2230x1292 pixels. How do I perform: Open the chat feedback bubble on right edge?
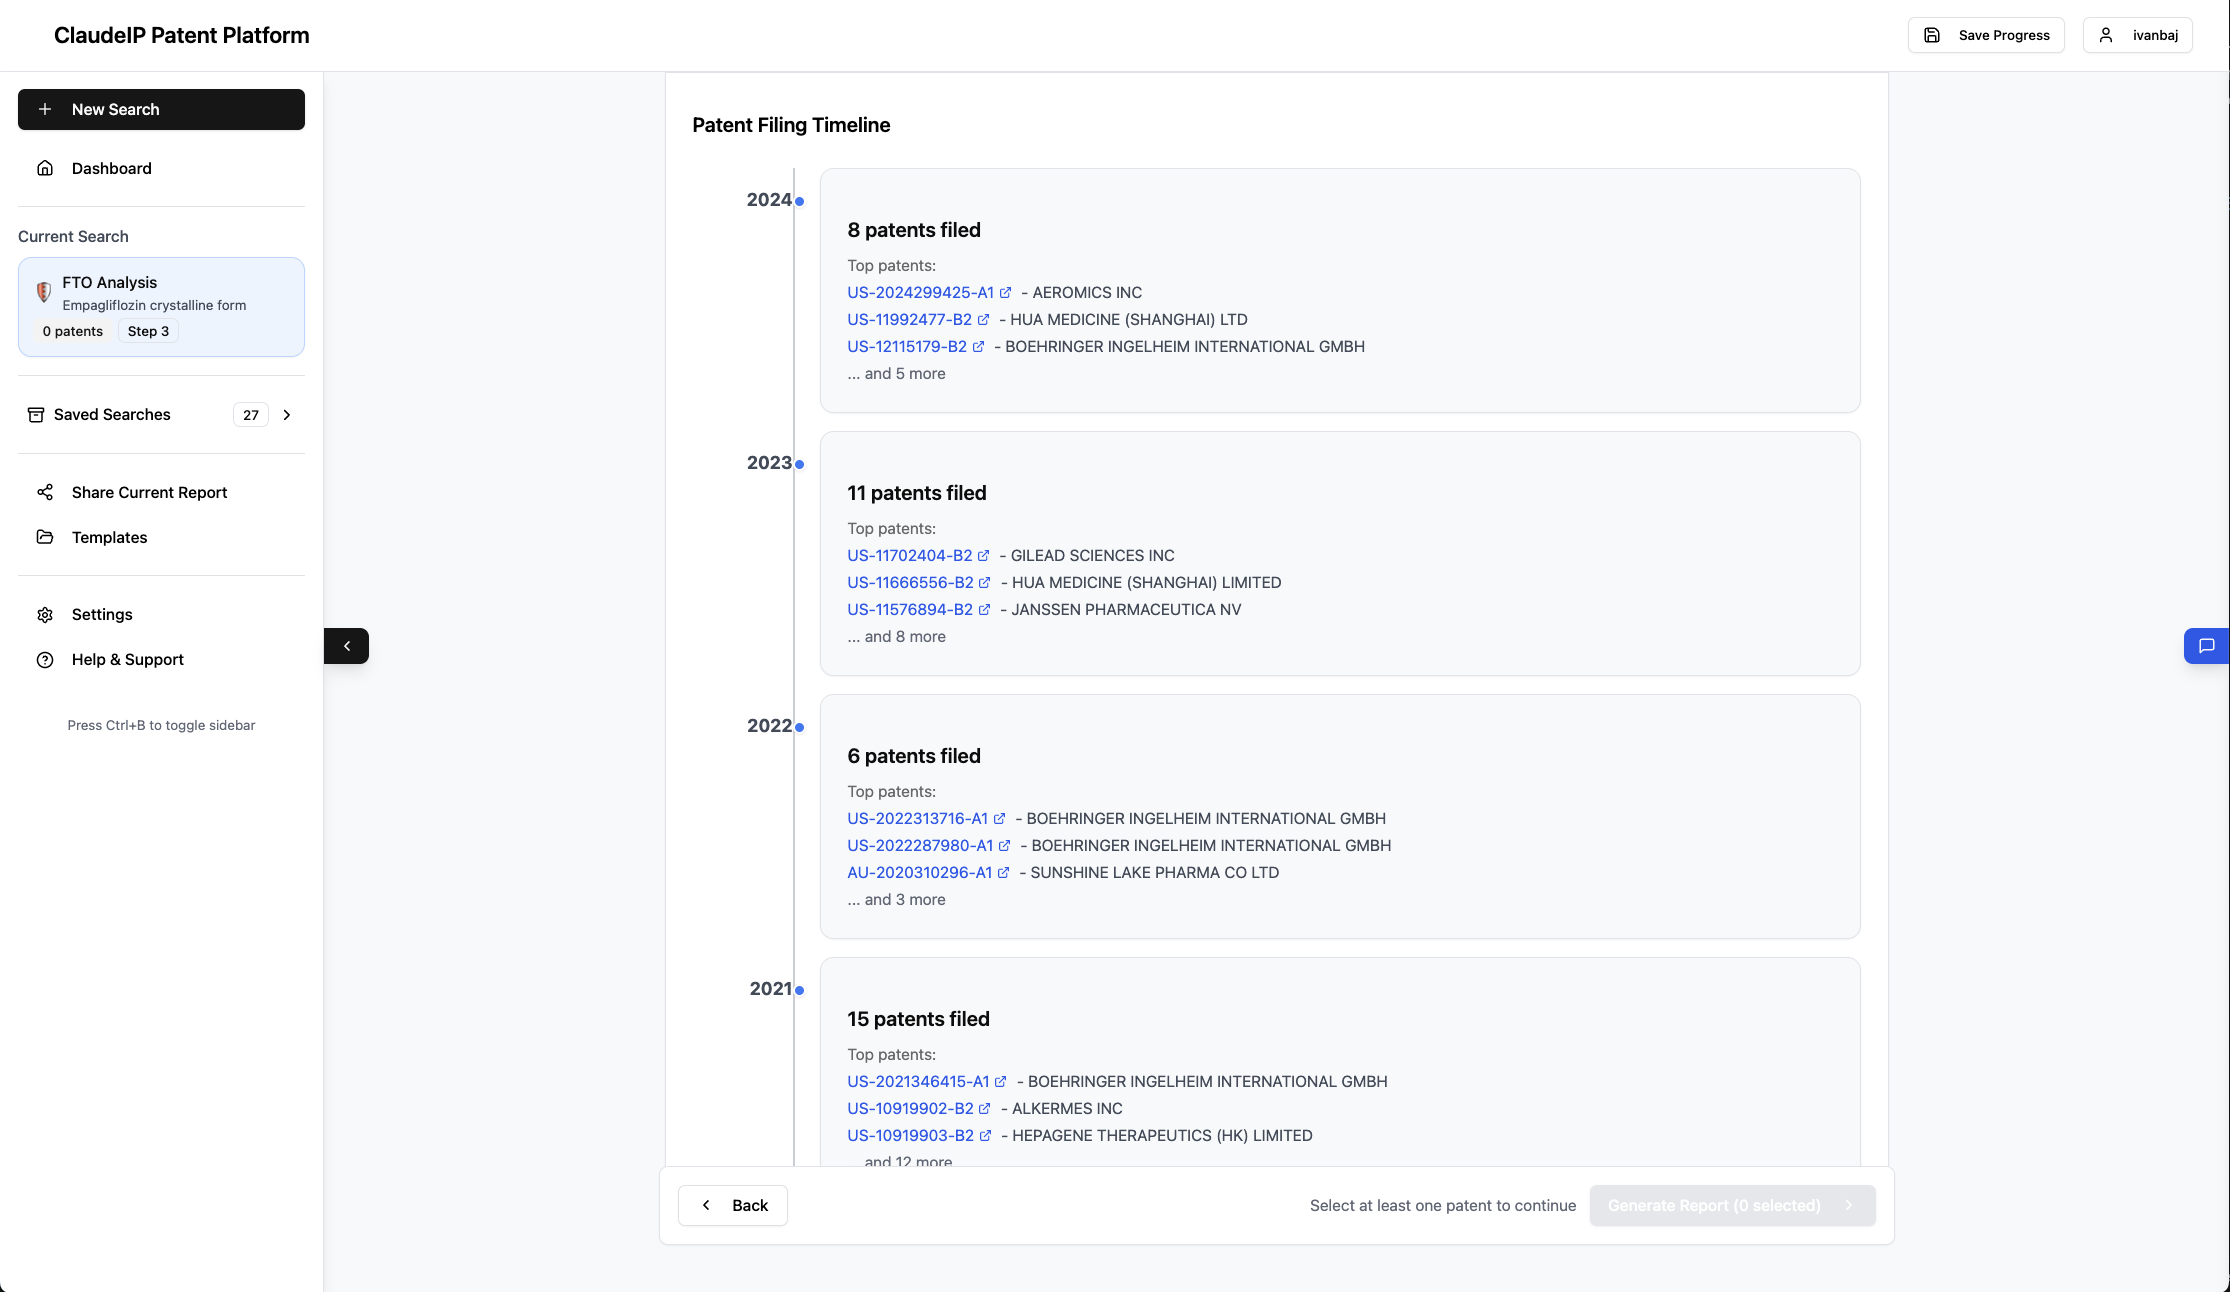(x=2207, y=646)
